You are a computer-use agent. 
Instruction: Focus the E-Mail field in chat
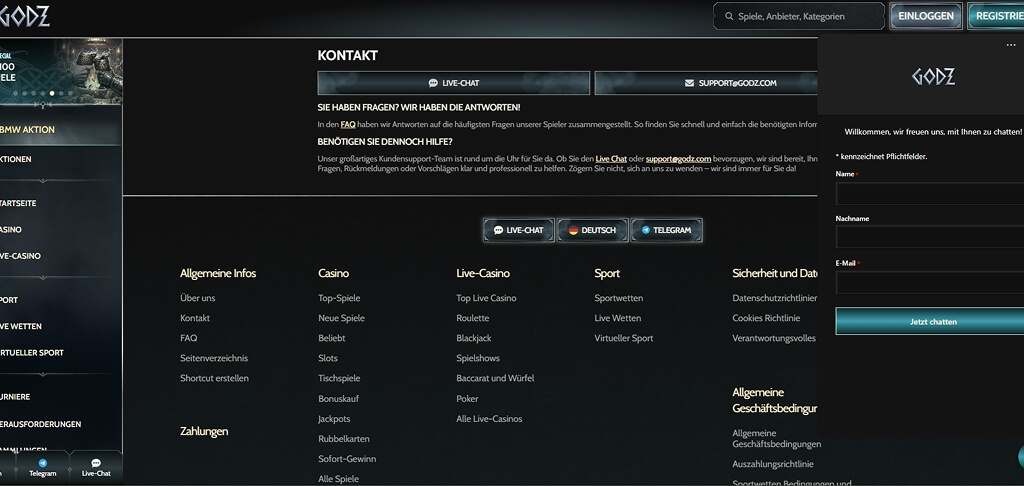[930, 283]
